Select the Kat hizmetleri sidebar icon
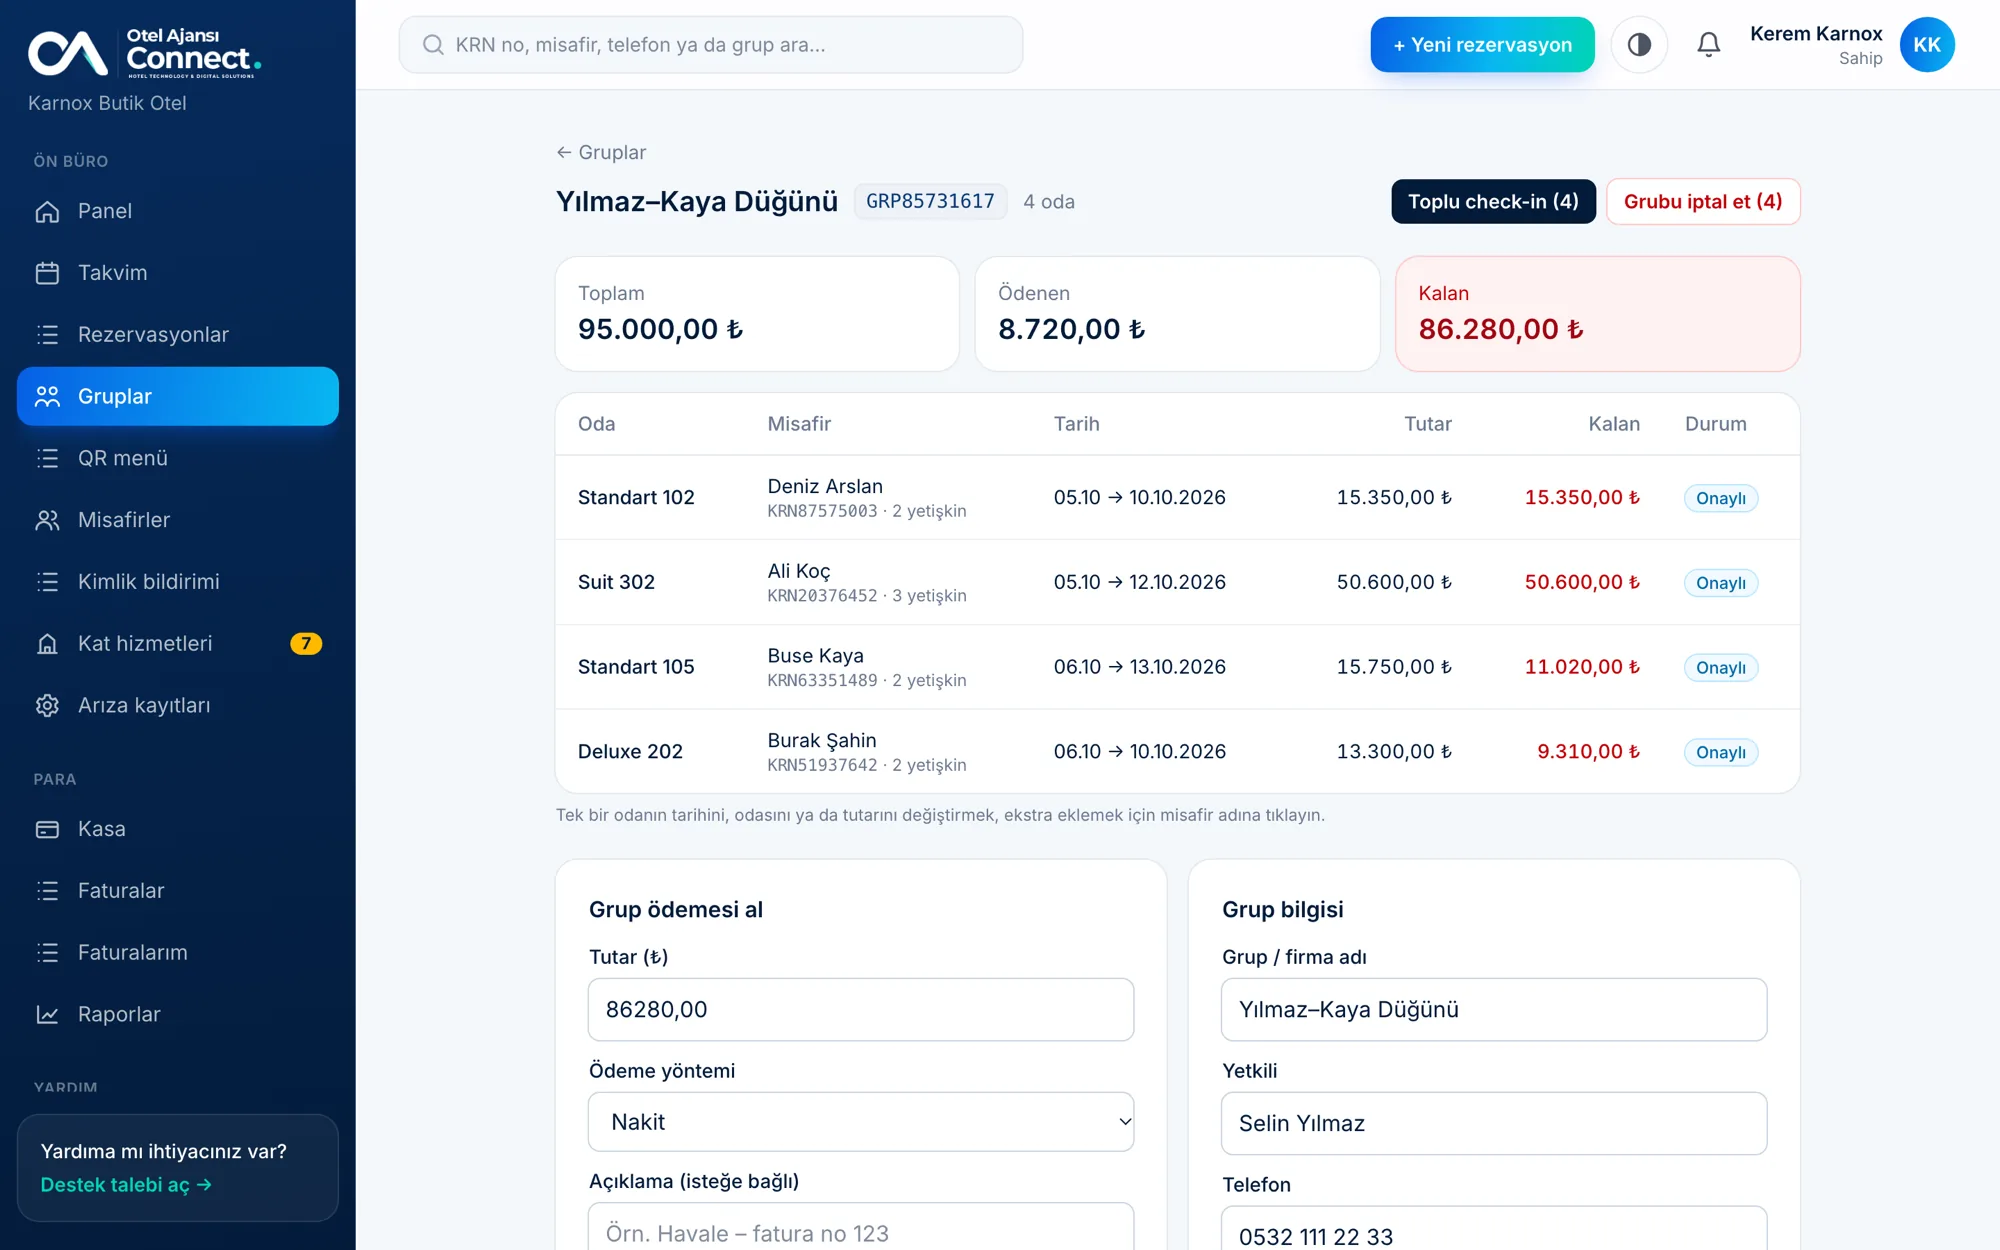This screenshot has width=2000, height=1250. coord(47,644)
